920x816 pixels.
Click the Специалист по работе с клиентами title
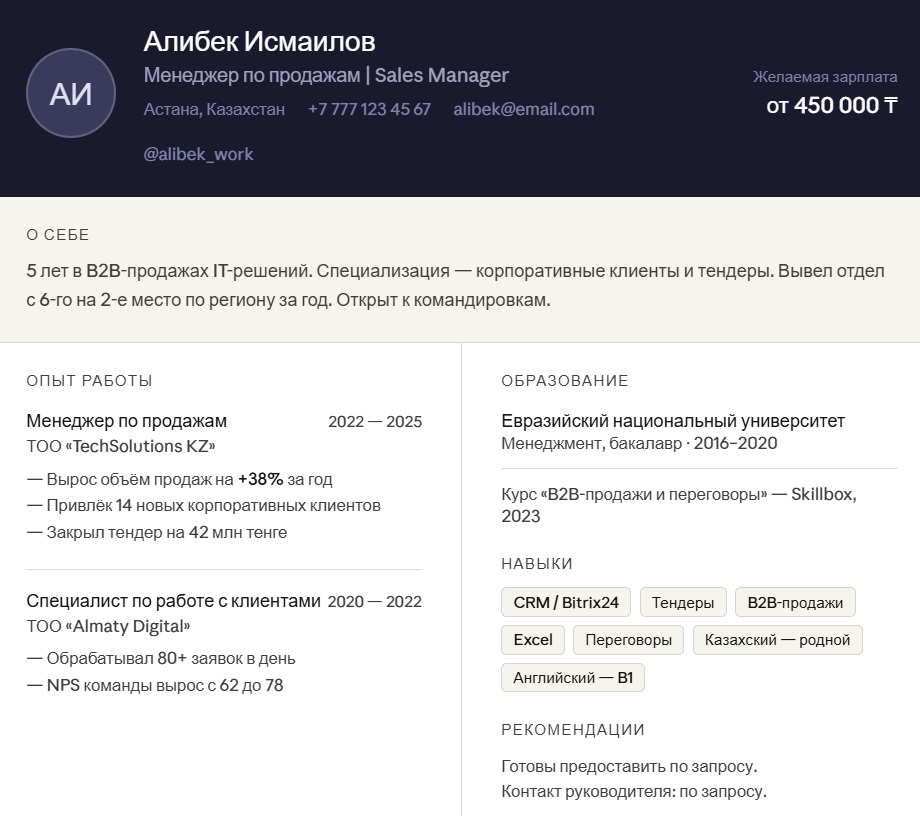[x=173, y=601]
